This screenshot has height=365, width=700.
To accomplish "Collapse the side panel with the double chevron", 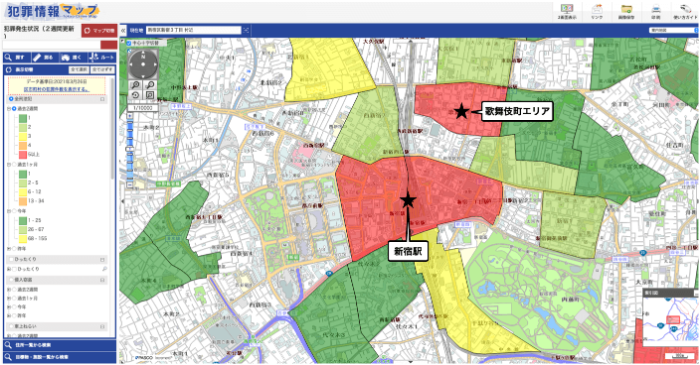I will [x=123, y=30].
